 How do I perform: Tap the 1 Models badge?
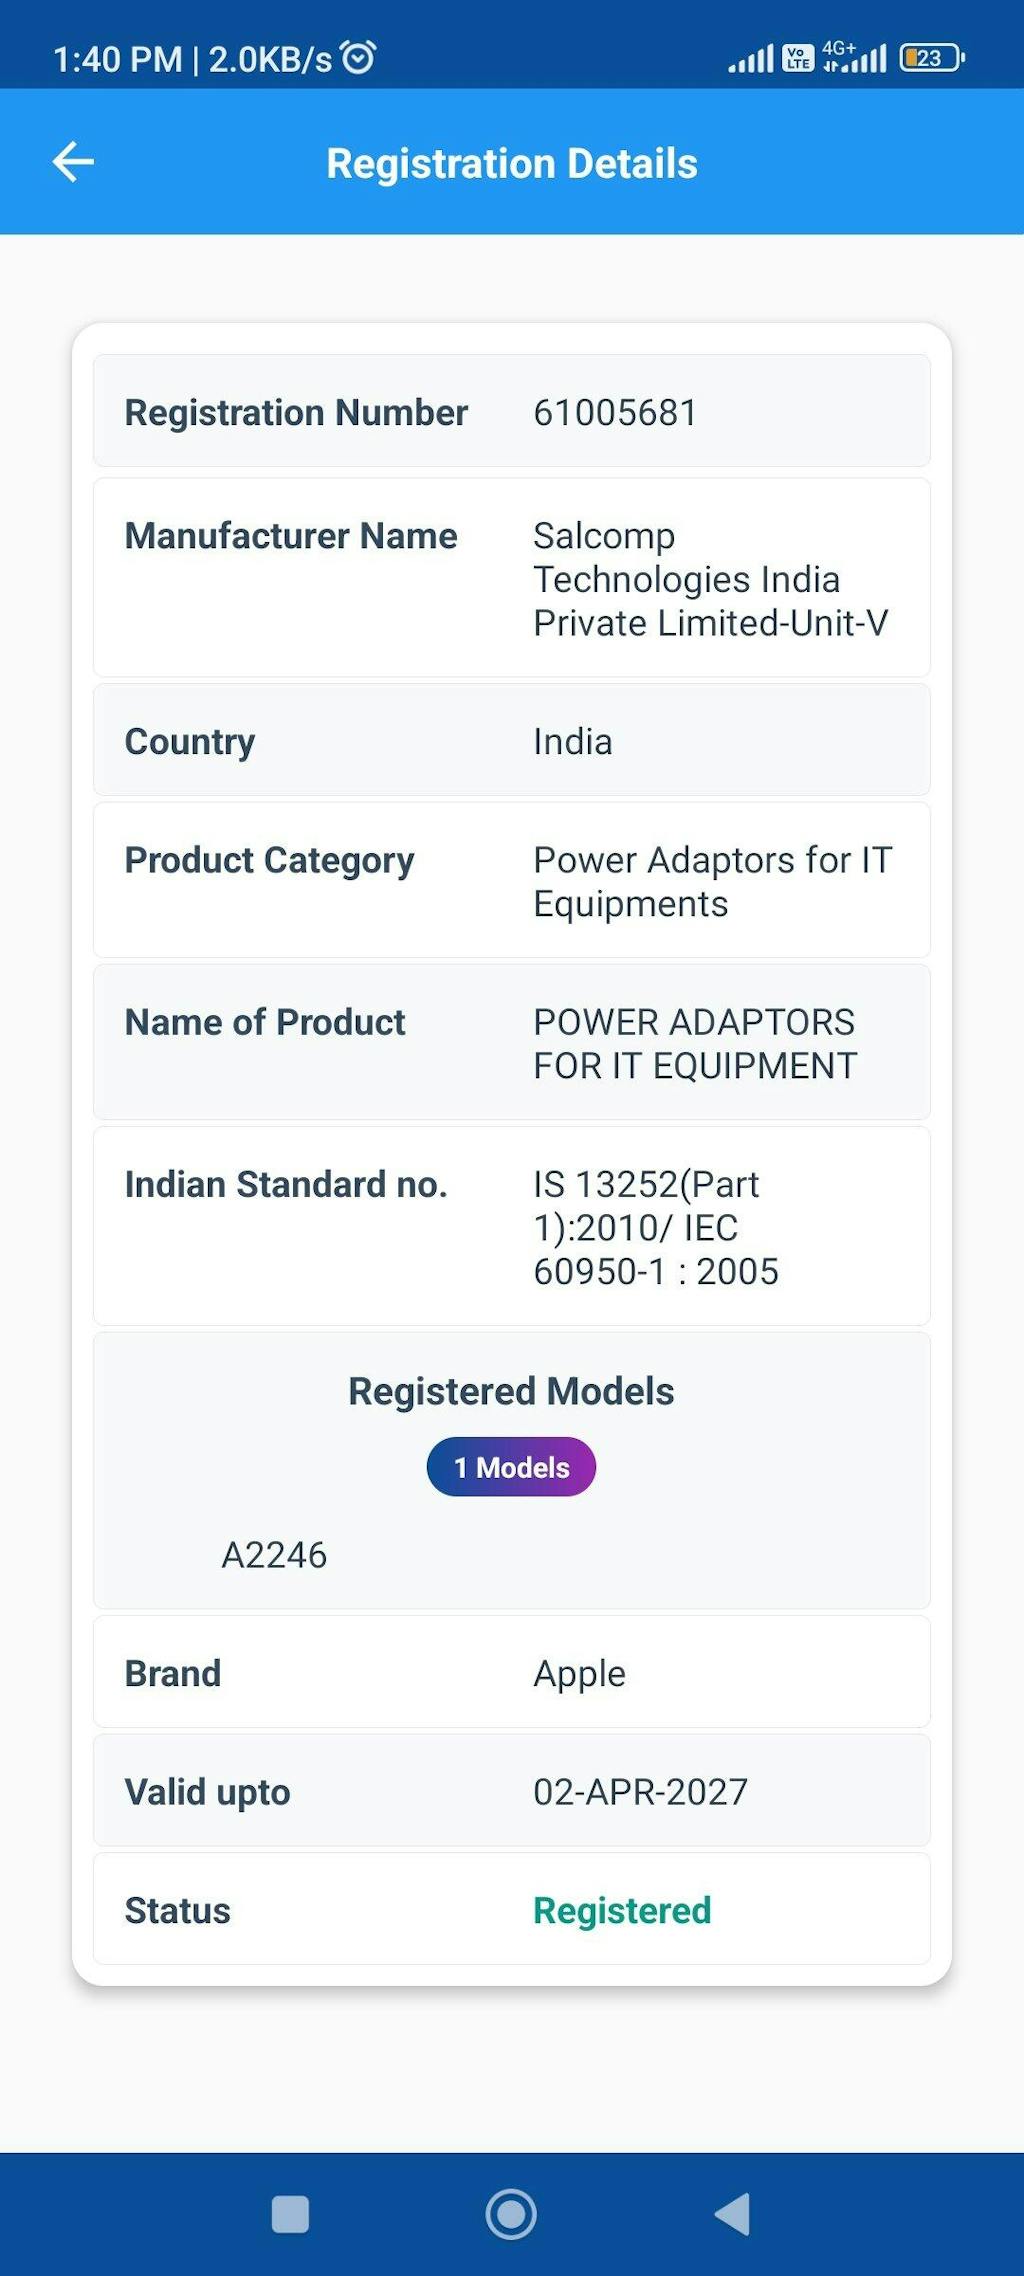[x=511, y=1467]
